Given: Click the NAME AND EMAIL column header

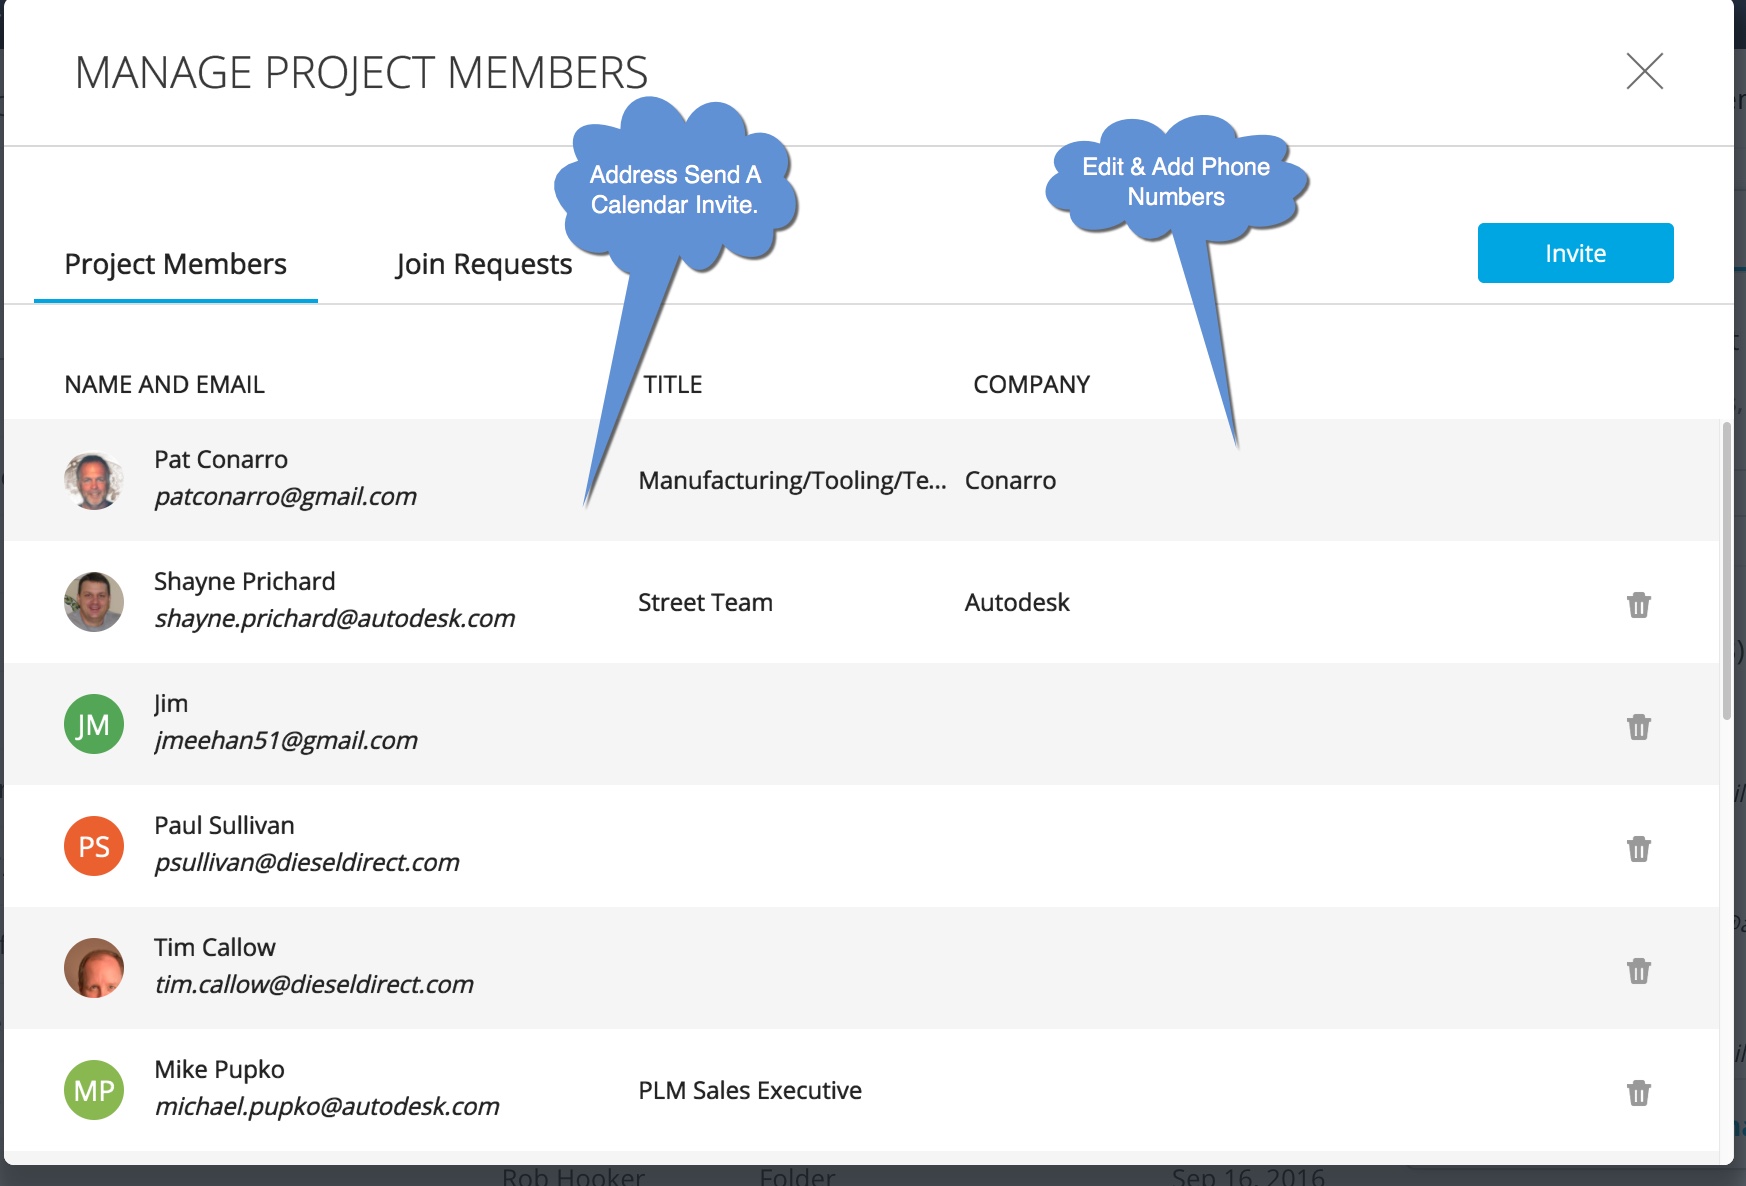Looking at the screenshot, I should point(165,384).
